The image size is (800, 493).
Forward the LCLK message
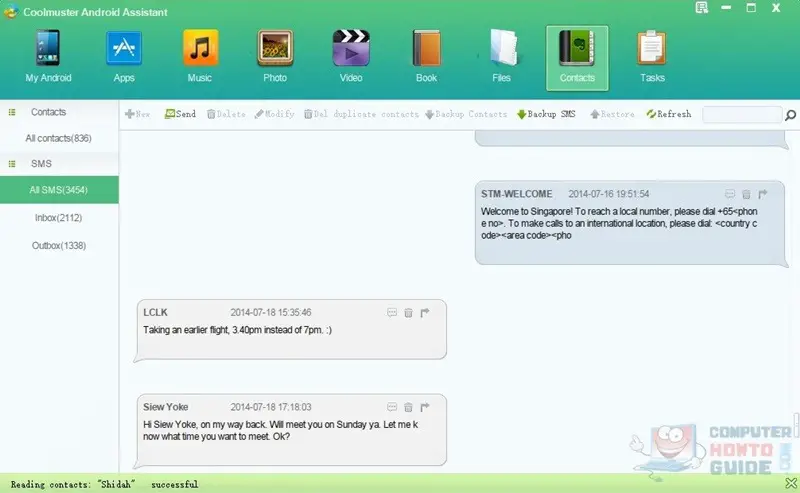424,312
